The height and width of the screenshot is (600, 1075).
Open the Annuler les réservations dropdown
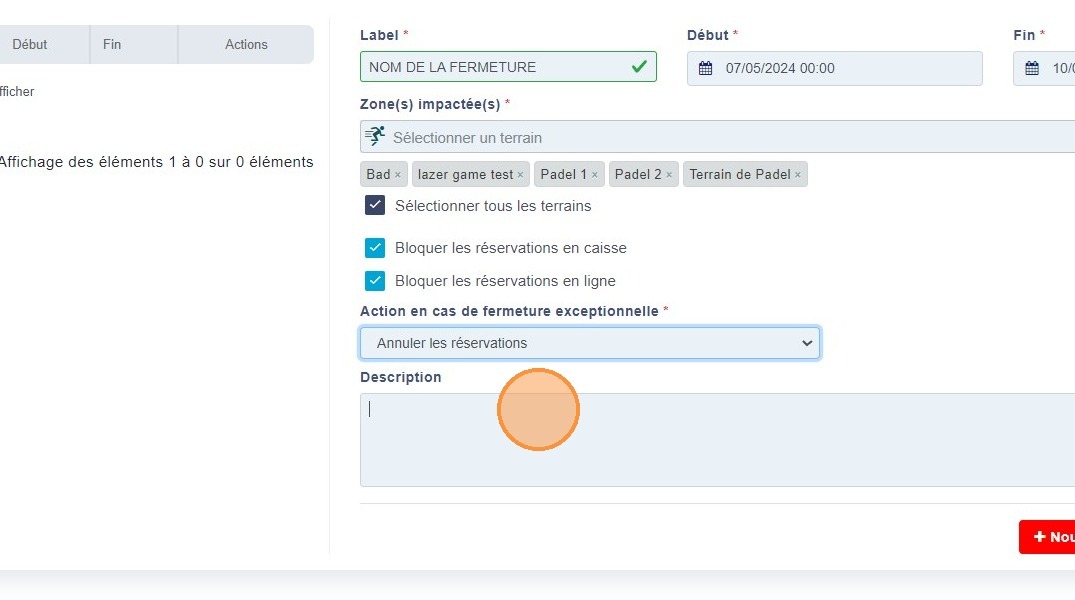point(590,343)
